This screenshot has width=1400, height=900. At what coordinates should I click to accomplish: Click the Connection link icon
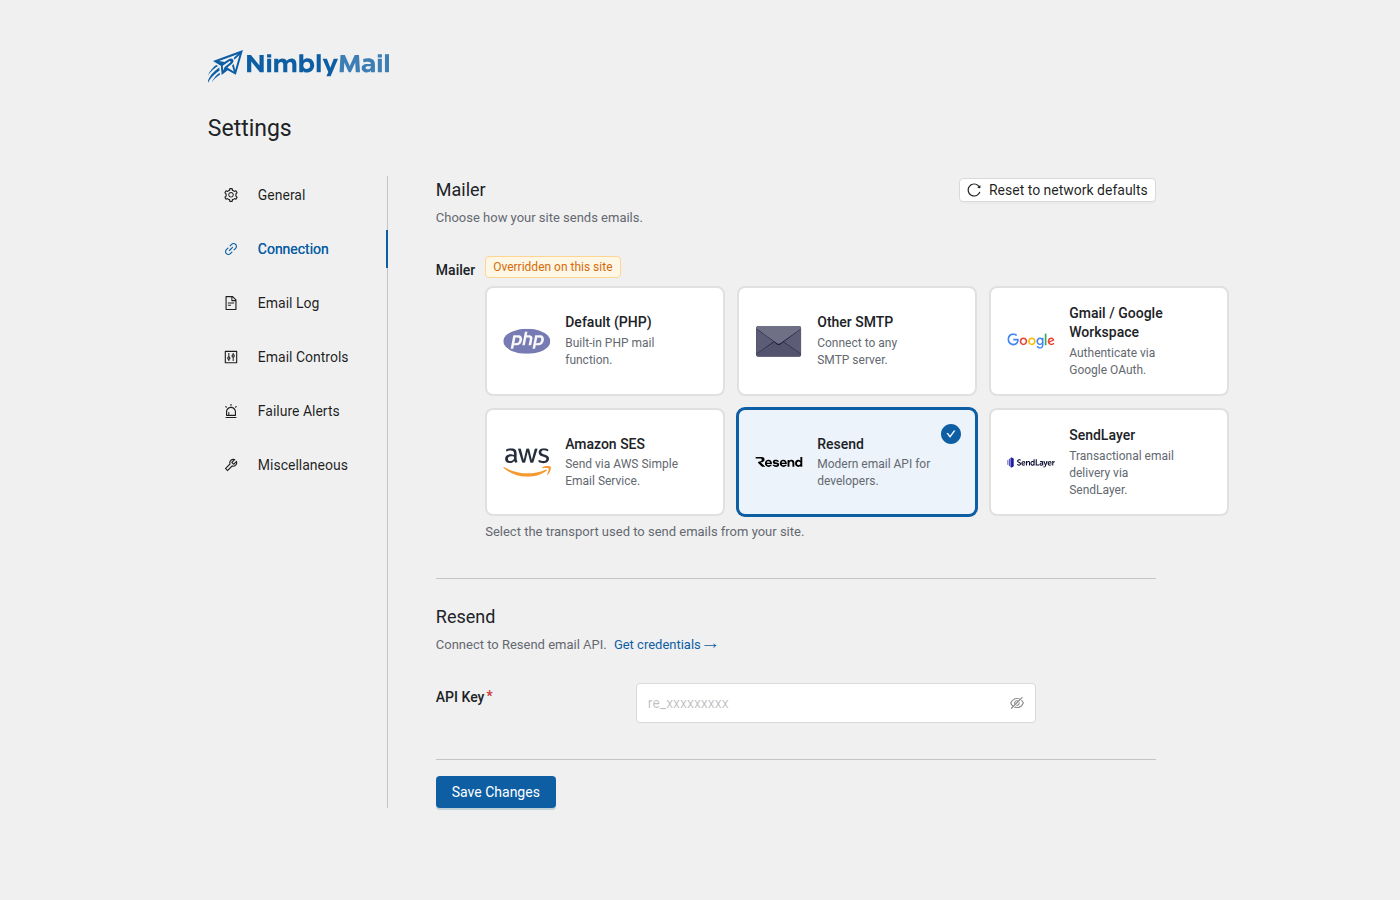tap(231, 249)
